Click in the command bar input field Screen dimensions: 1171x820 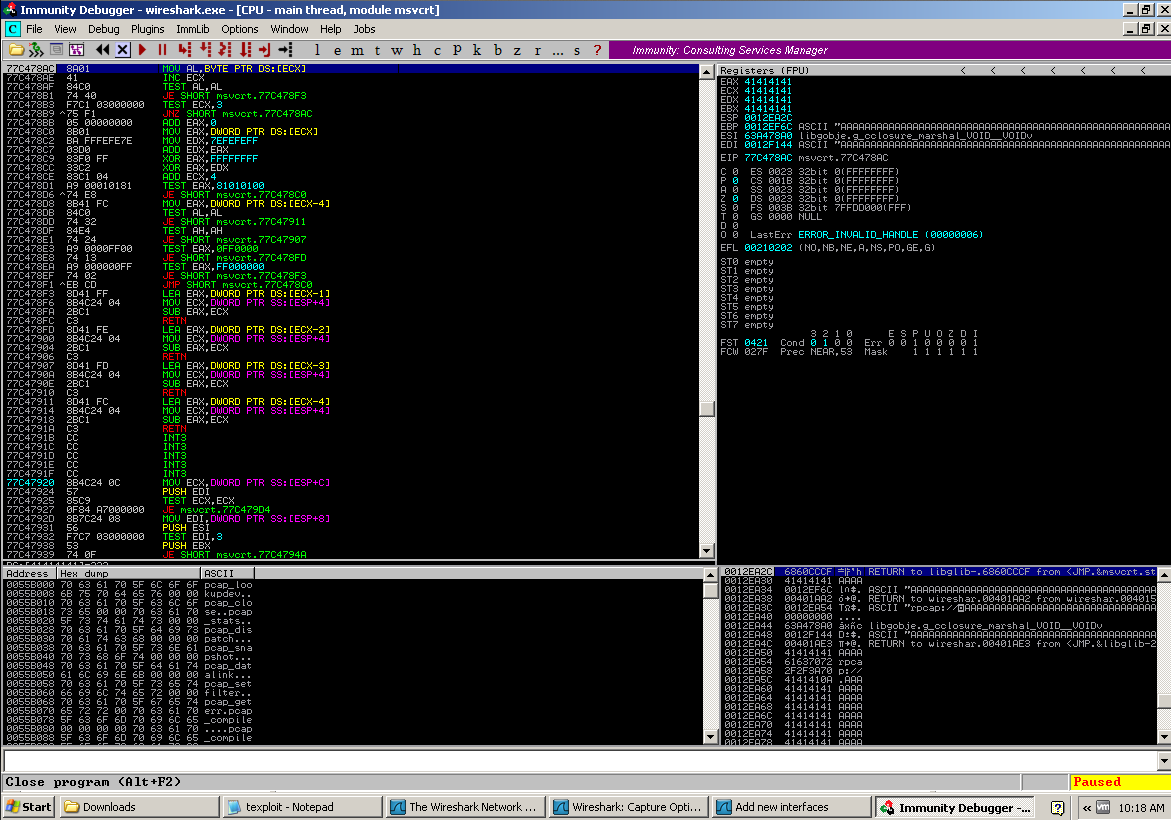pos(580,761)
